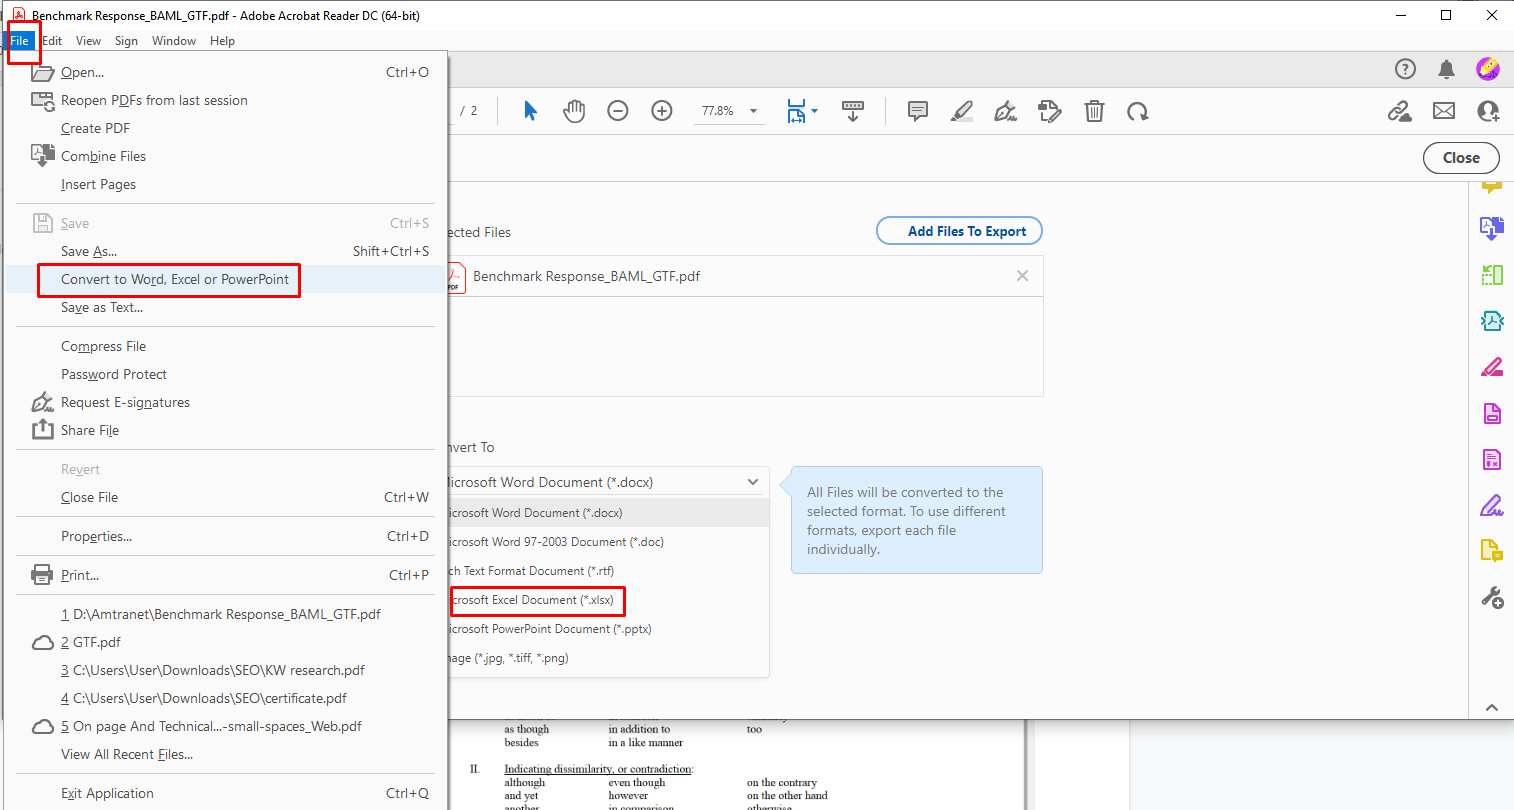This screenshot has width=1514, height=810.
Task: Get a shareable link to the file
Action: click(x=1400, y=111)
